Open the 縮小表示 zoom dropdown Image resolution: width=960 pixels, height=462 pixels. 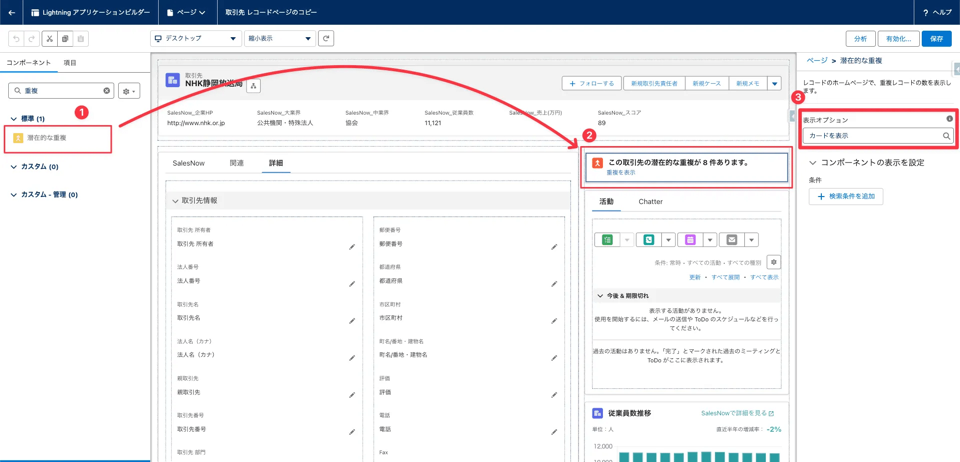pos(280,39)
